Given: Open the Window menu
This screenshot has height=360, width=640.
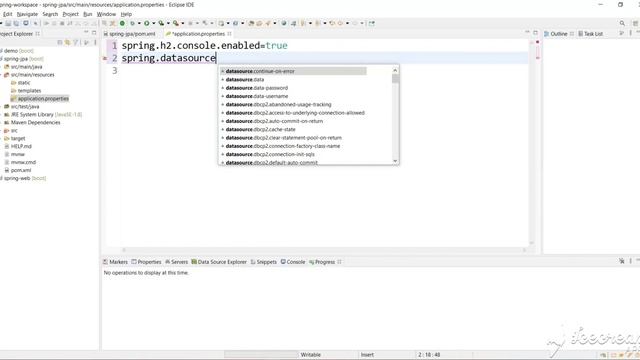Looking at the screenshot, I should [x=106, y=14].
